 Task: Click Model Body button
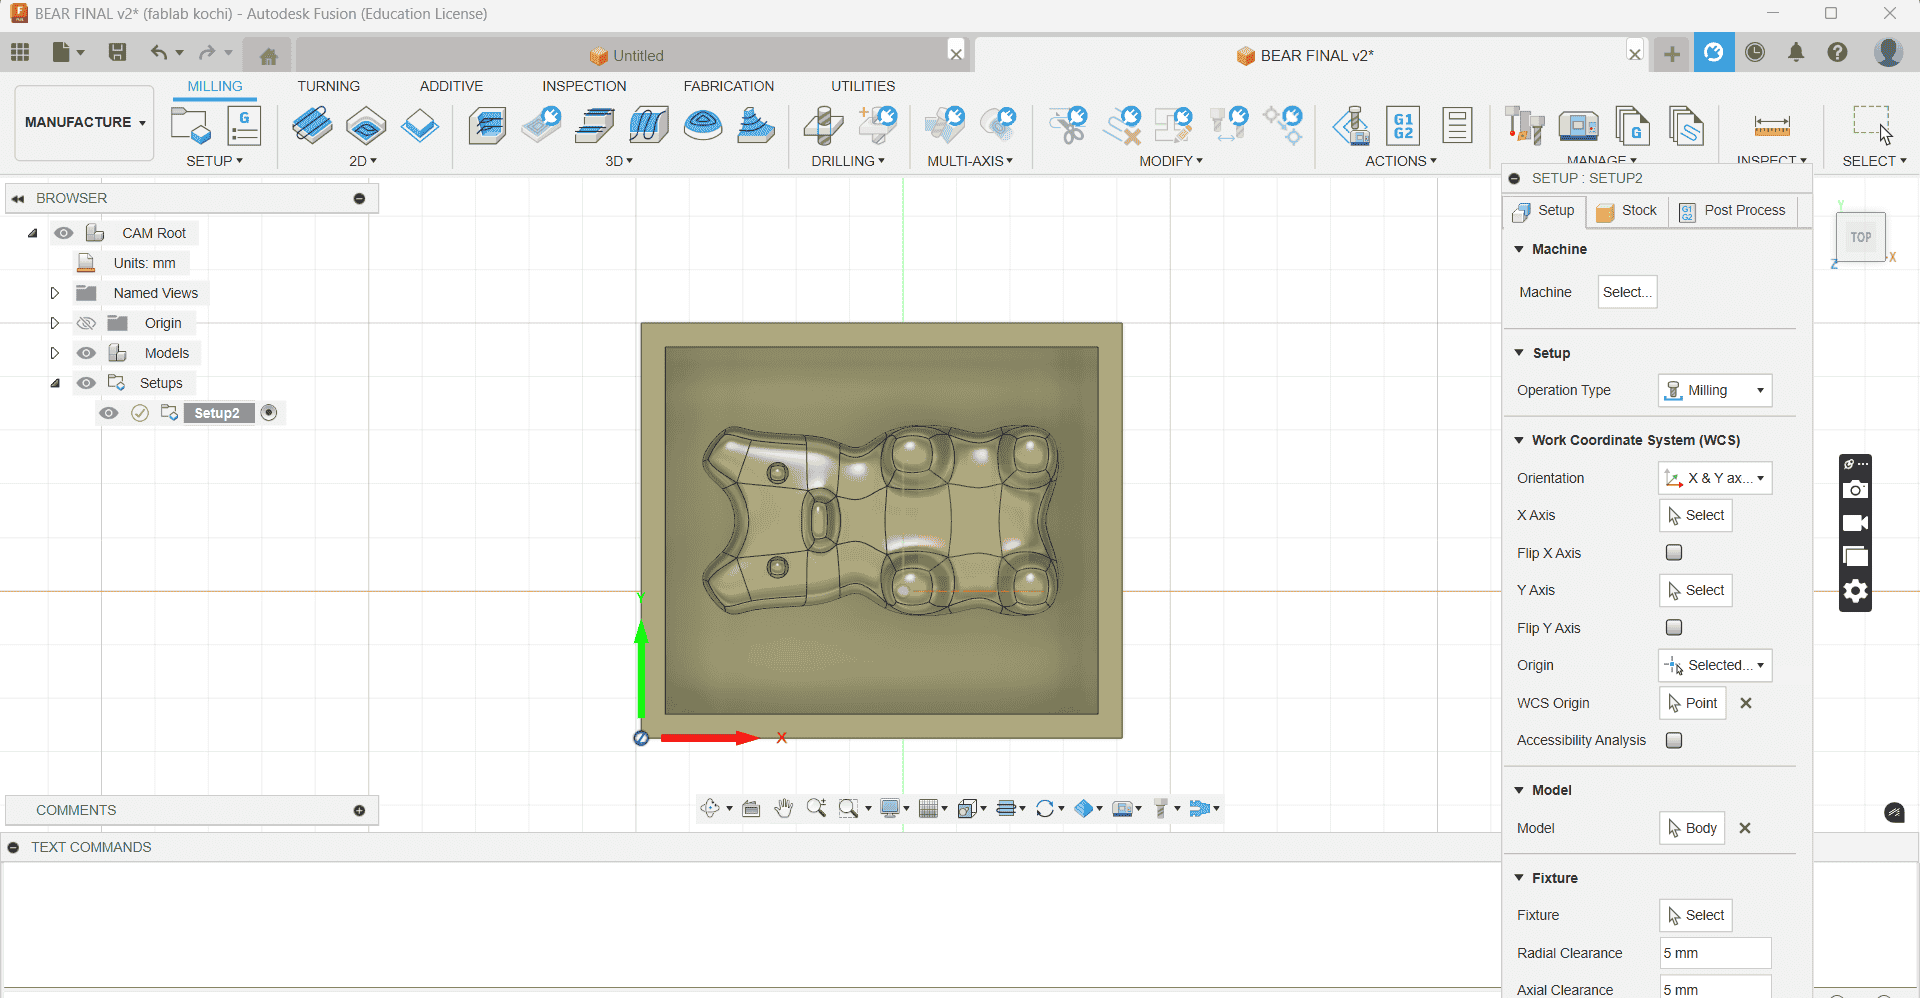[x=1692, y=828]
